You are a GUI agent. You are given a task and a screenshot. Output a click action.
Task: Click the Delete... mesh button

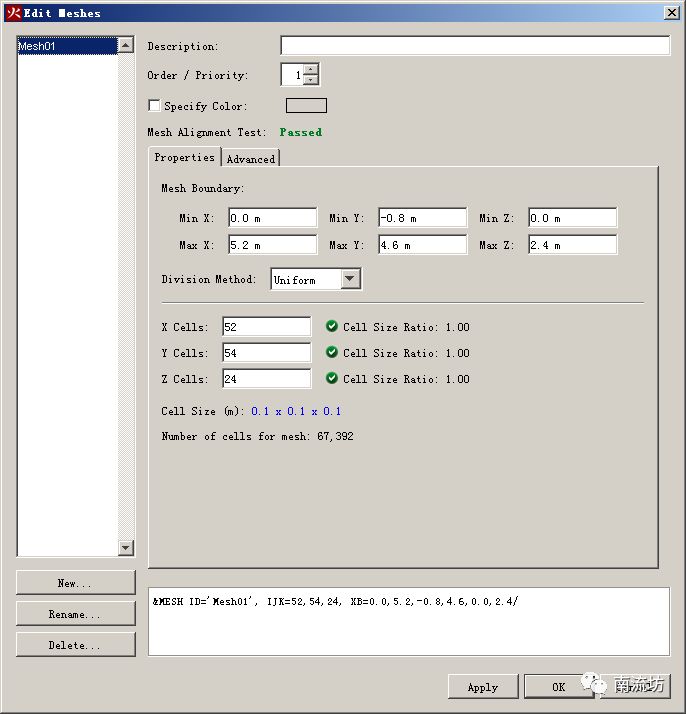coord(75,645)
